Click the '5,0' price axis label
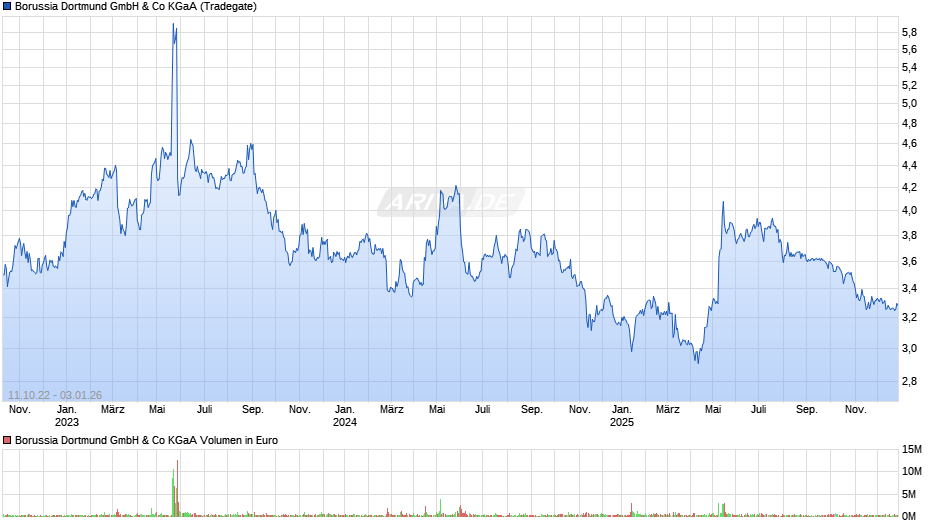The width and height of the screenshot is (940, 526). point(909,103)
